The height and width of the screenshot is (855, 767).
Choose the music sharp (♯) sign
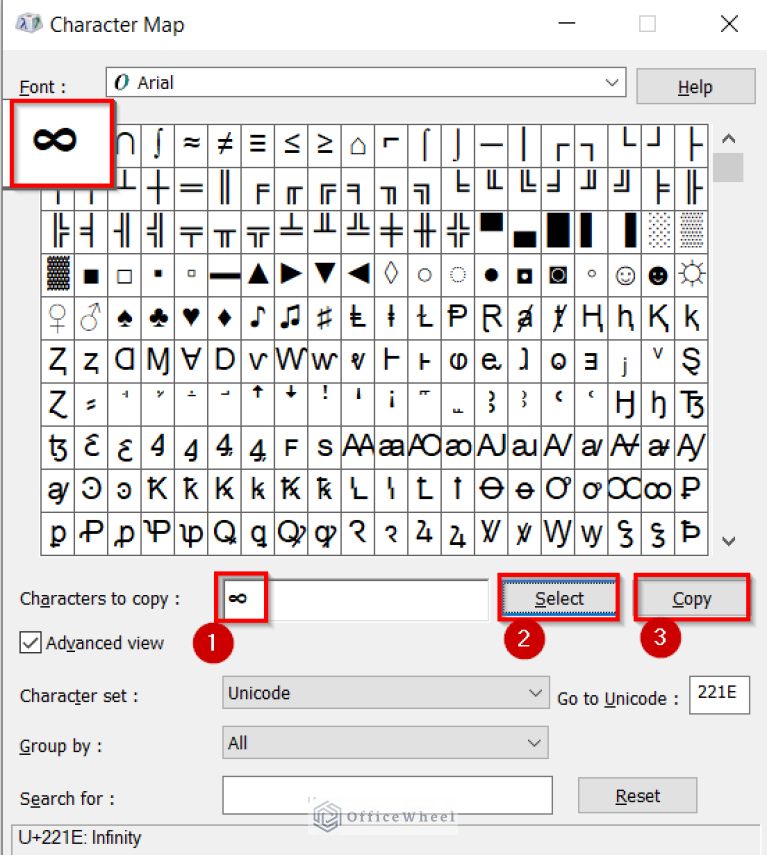tap(324, 317)
